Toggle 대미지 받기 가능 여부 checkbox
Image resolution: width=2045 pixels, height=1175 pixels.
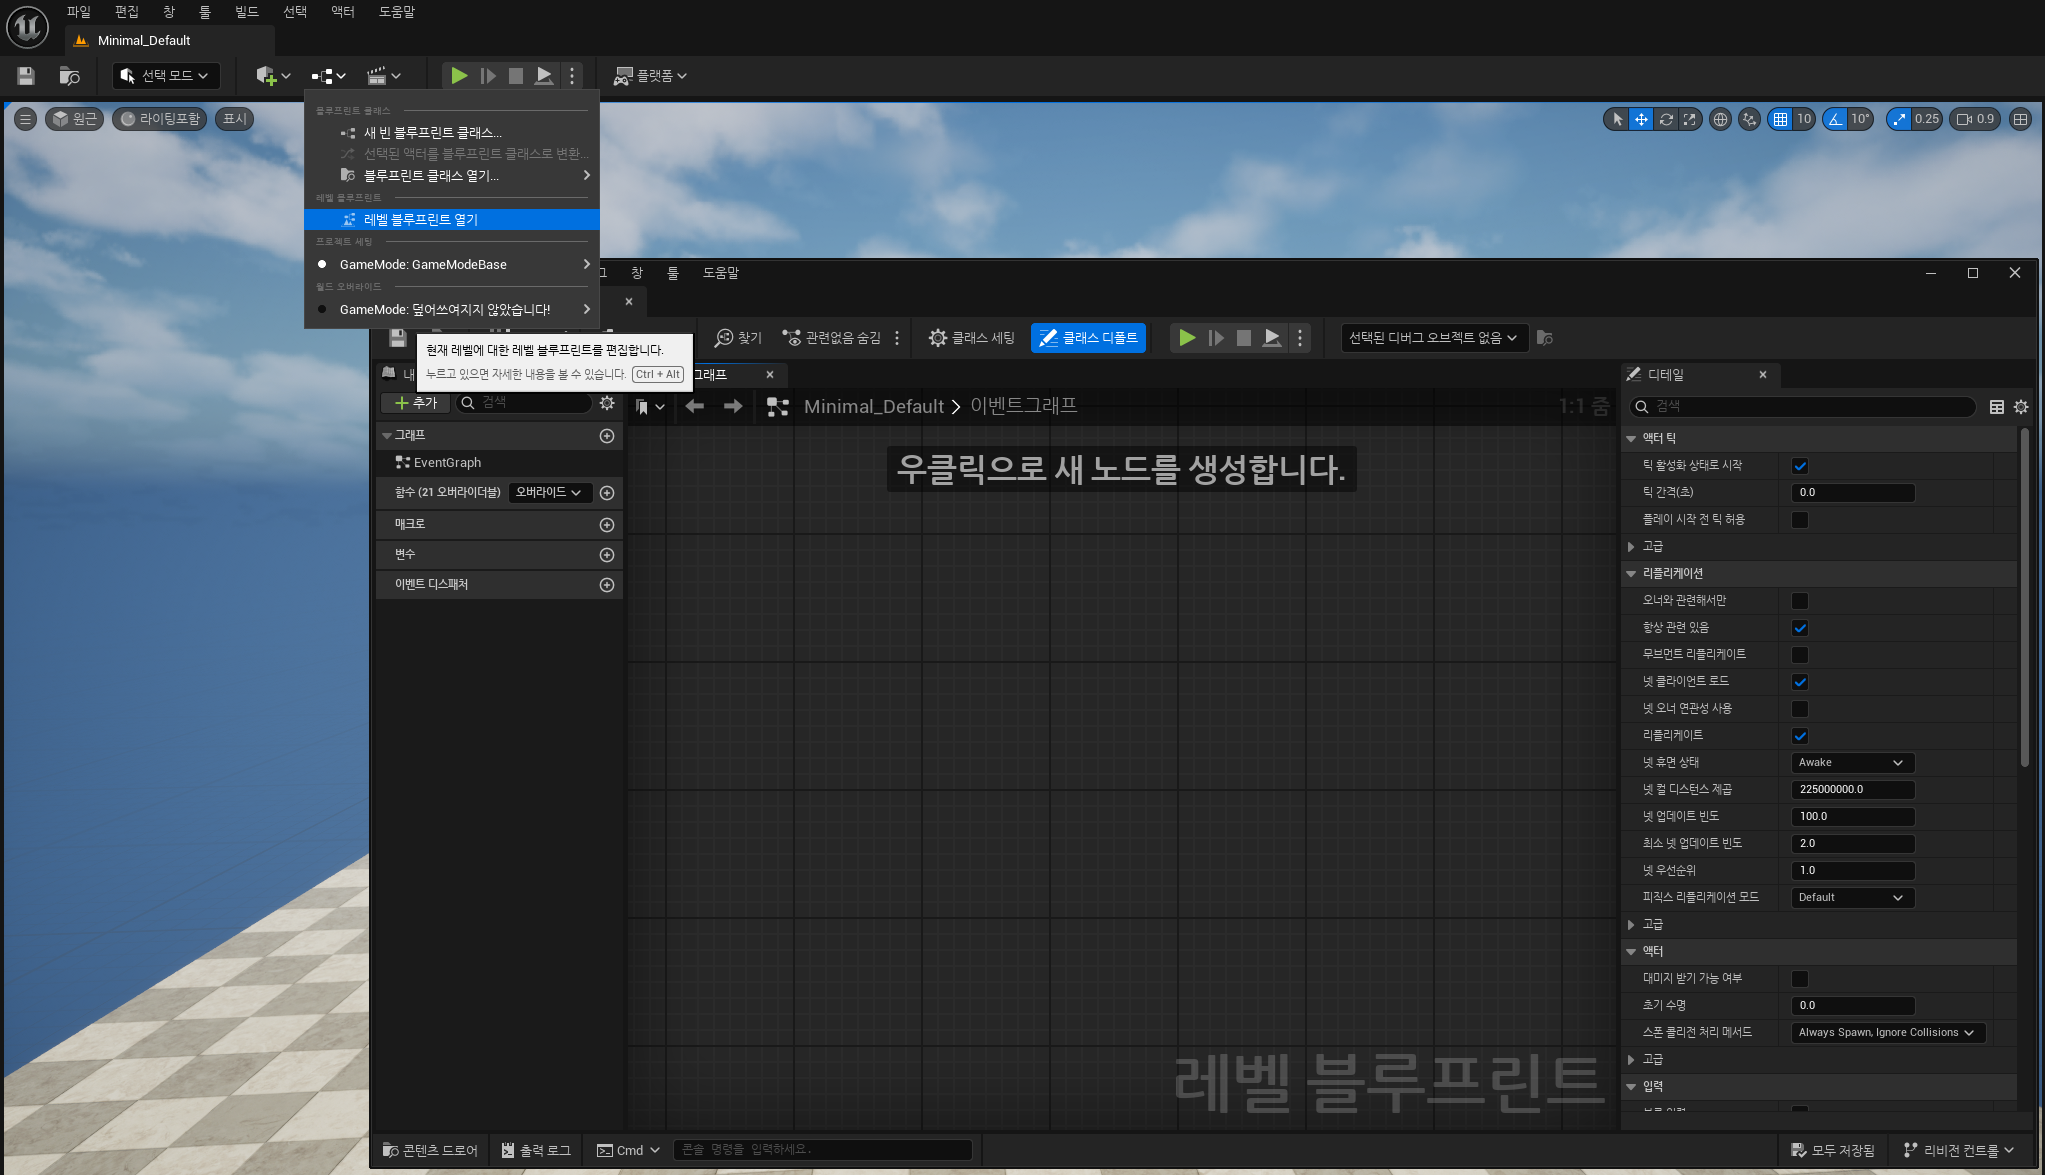tap(1799, 979)
